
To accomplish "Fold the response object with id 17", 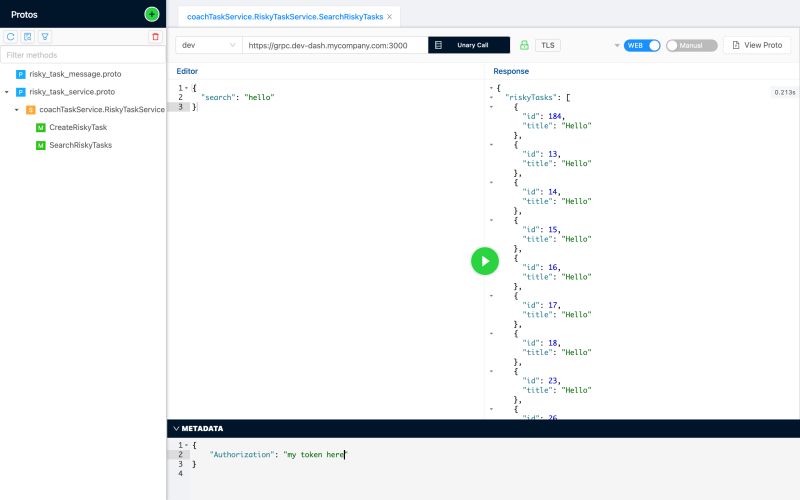I will [491, 296].
